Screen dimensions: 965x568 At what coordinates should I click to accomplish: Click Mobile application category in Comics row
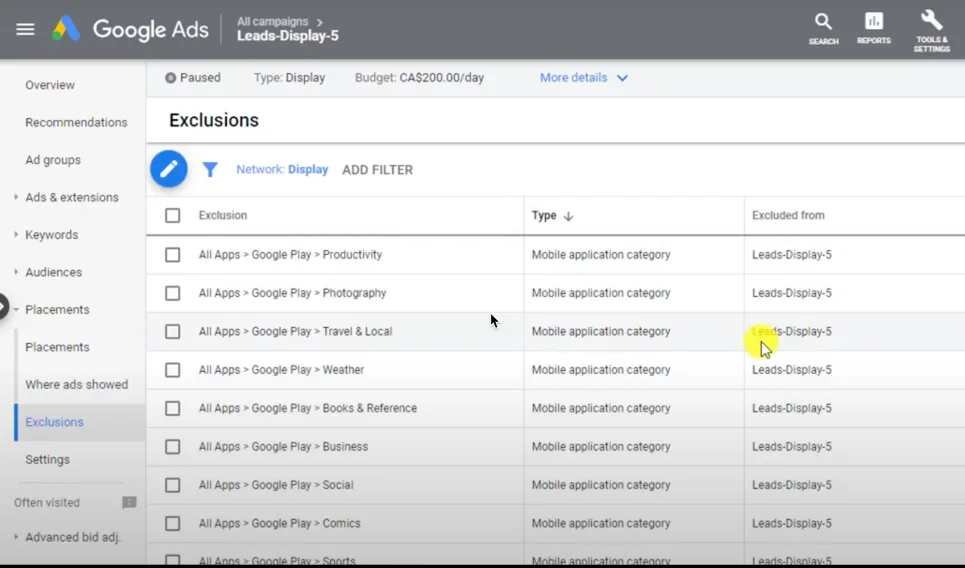601,524
